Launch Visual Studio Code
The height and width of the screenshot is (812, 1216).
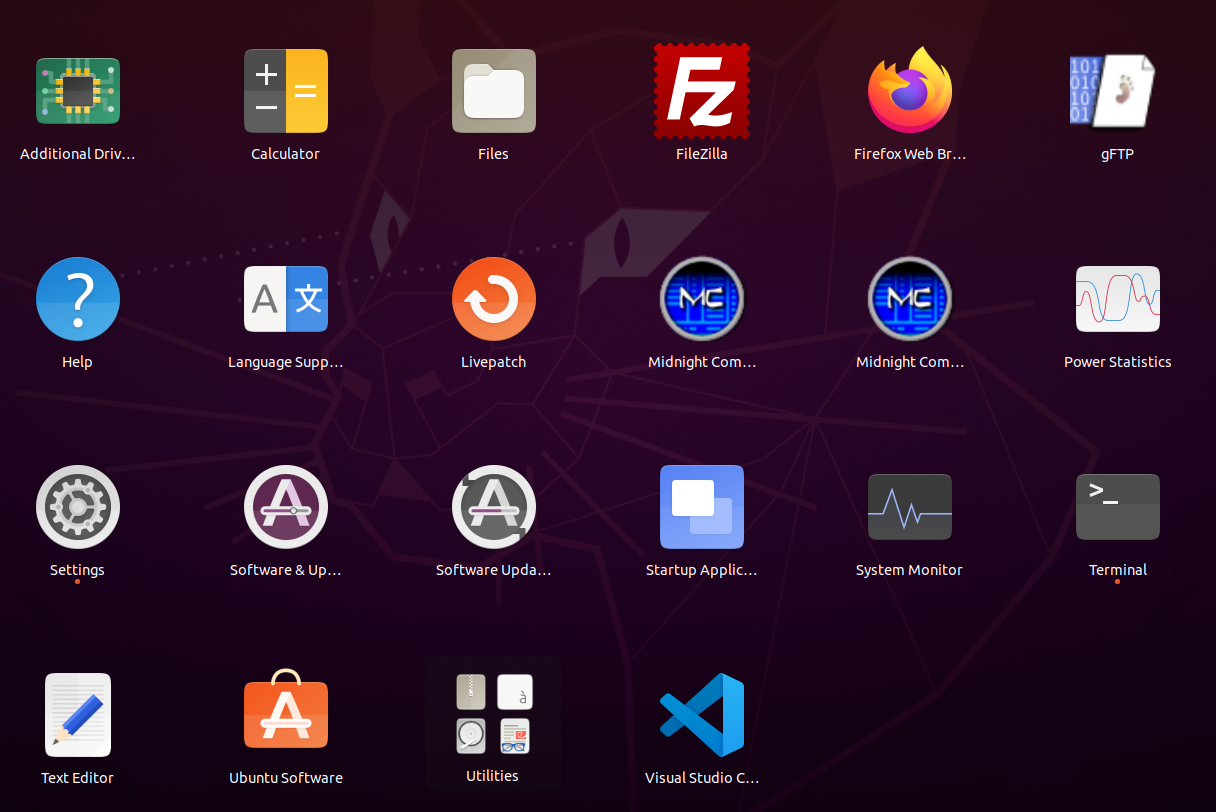702,715
